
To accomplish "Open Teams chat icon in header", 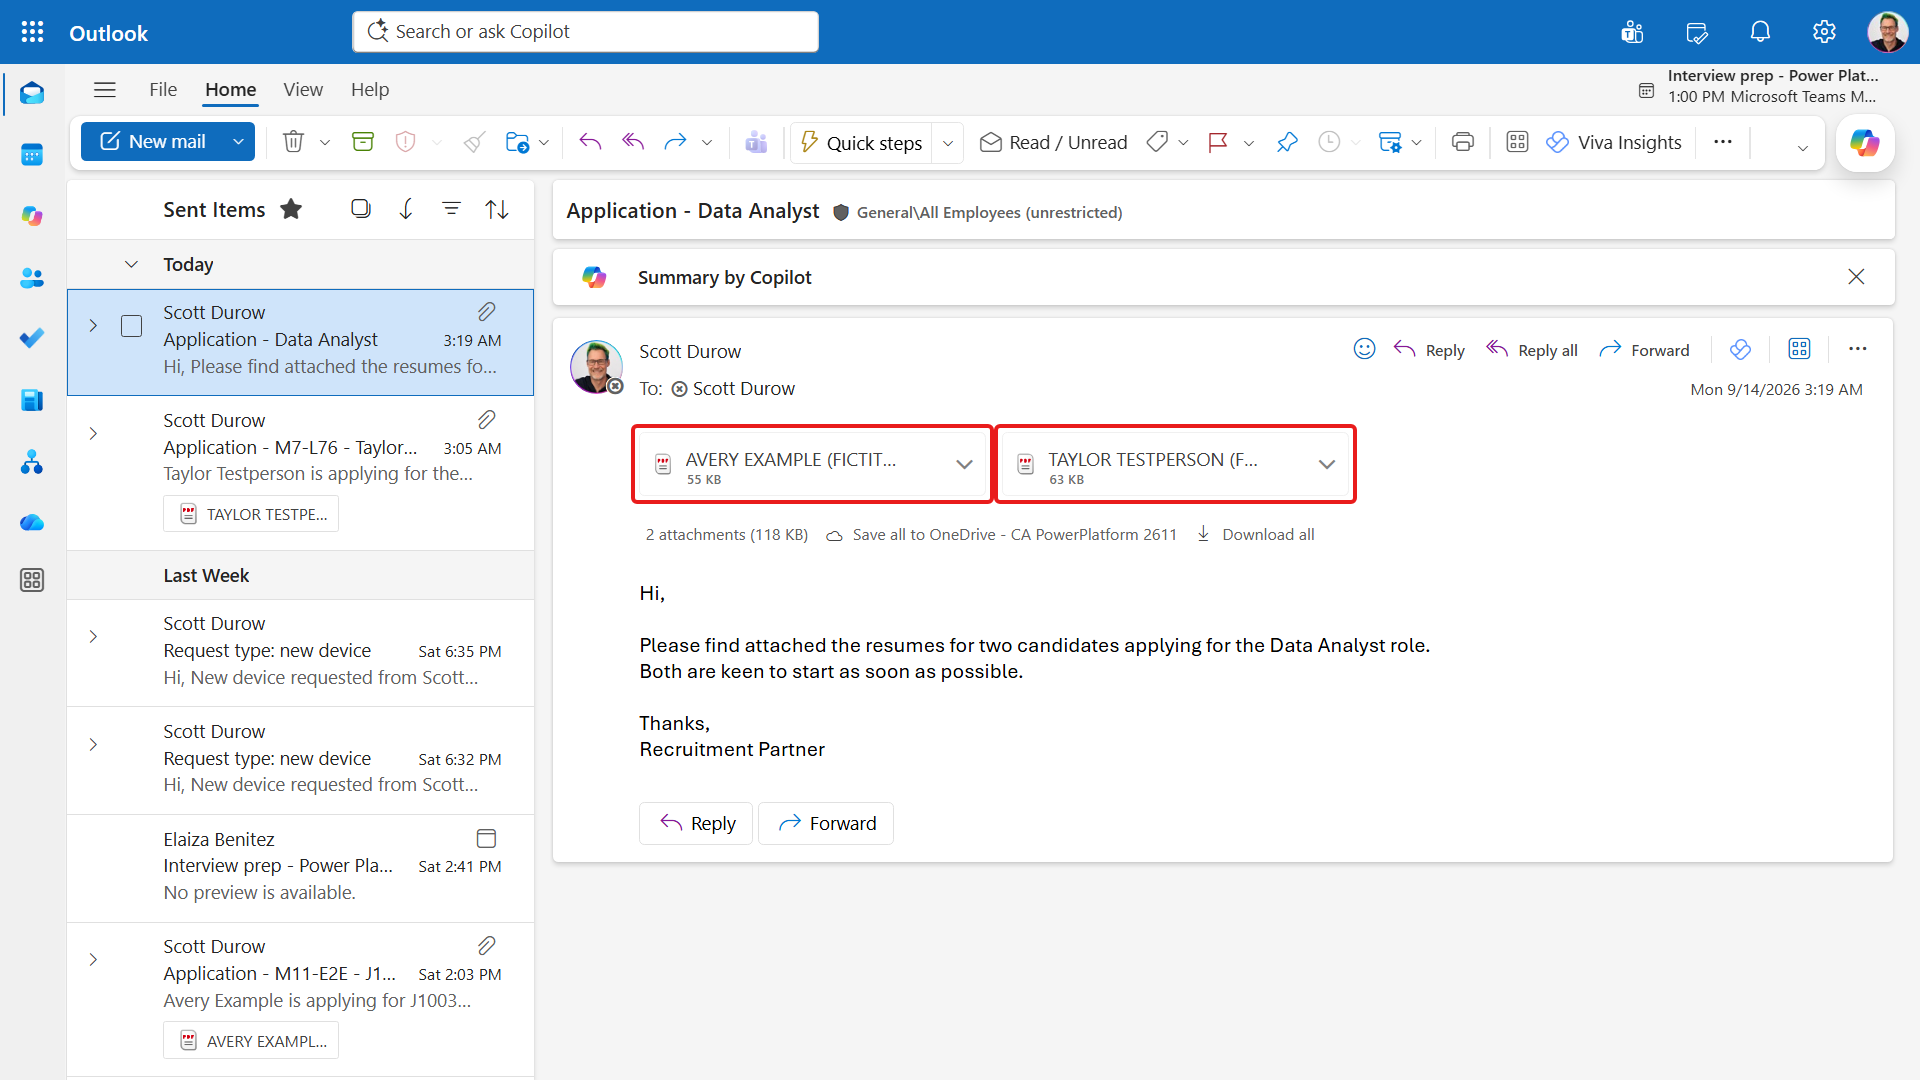I will click(x=1633, y=32).
